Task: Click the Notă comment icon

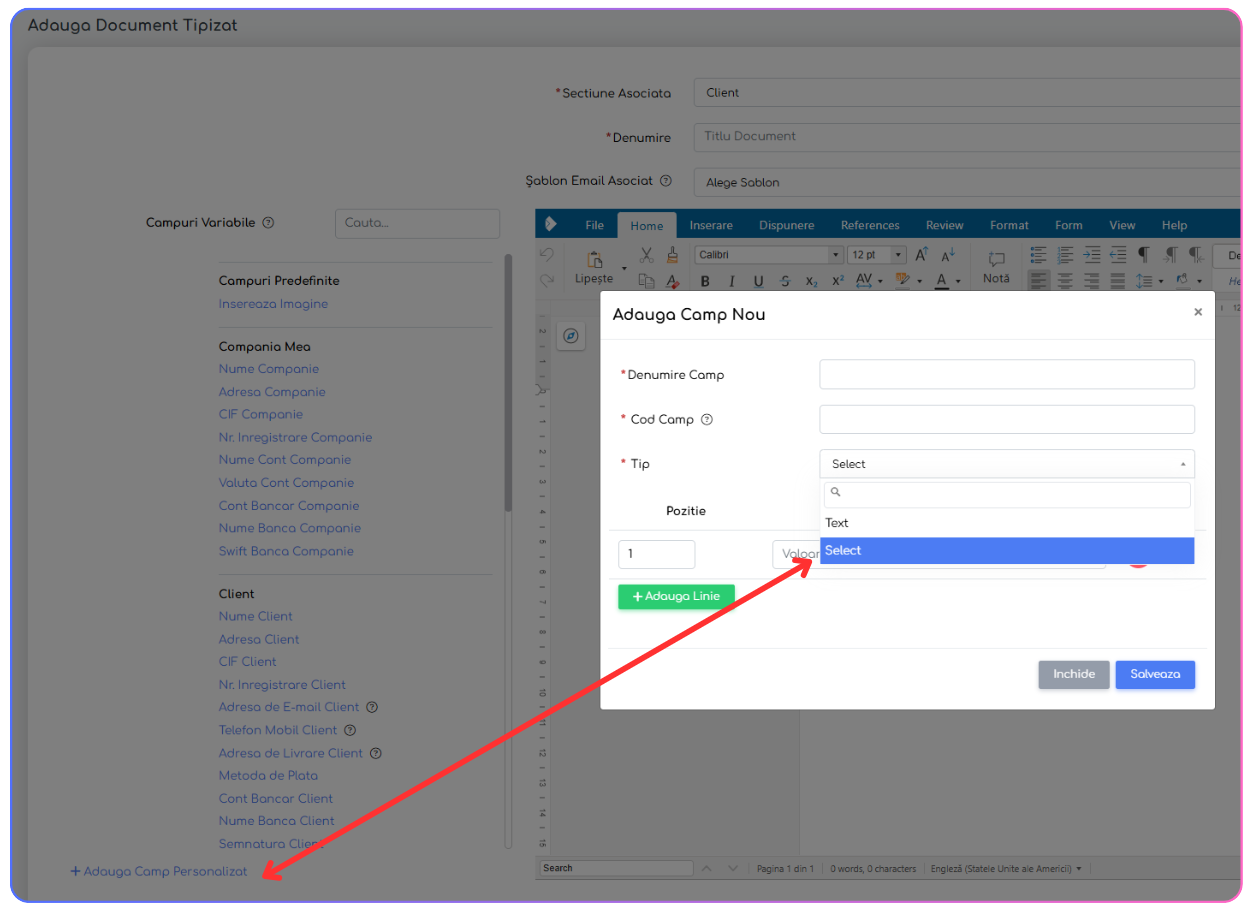Action: click(x=996, y=265)
